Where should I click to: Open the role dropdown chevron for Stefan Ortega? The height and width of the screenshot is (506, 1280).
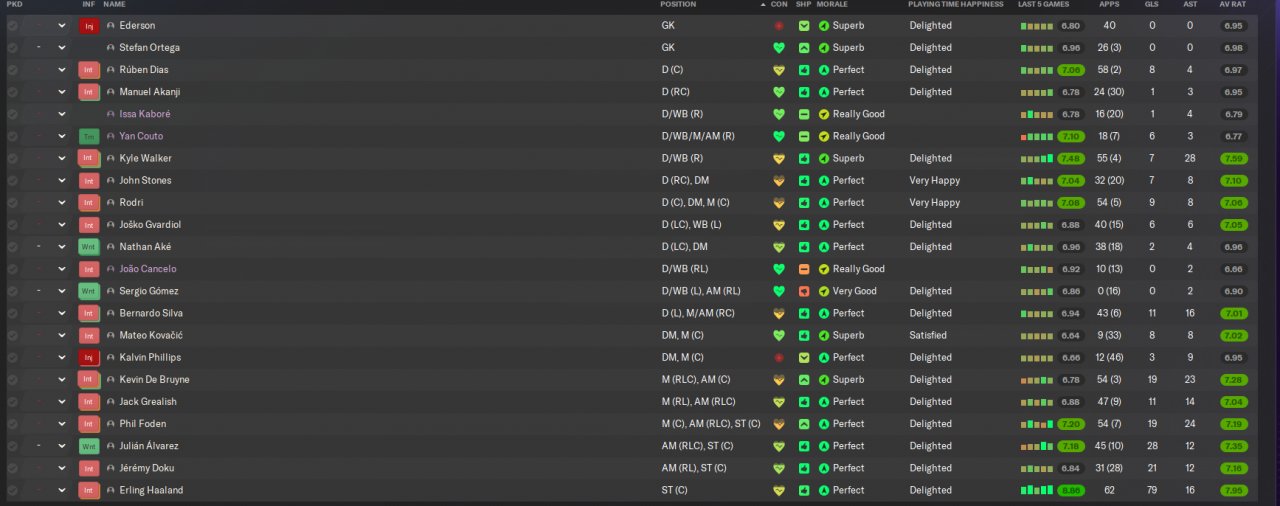(x=61, y=48)
